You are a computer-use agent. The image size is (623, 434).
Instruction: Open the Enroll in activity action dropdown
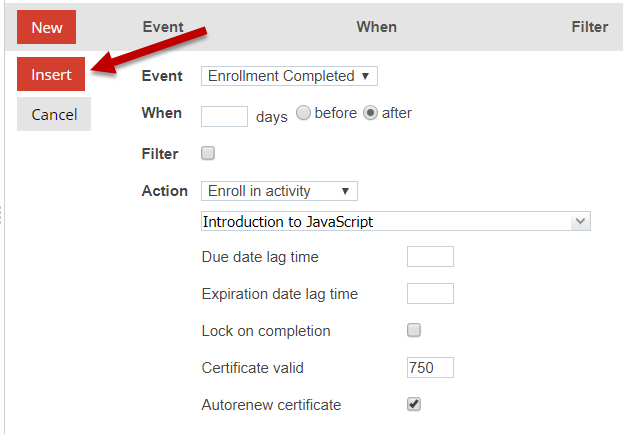[x=279, y=191]
